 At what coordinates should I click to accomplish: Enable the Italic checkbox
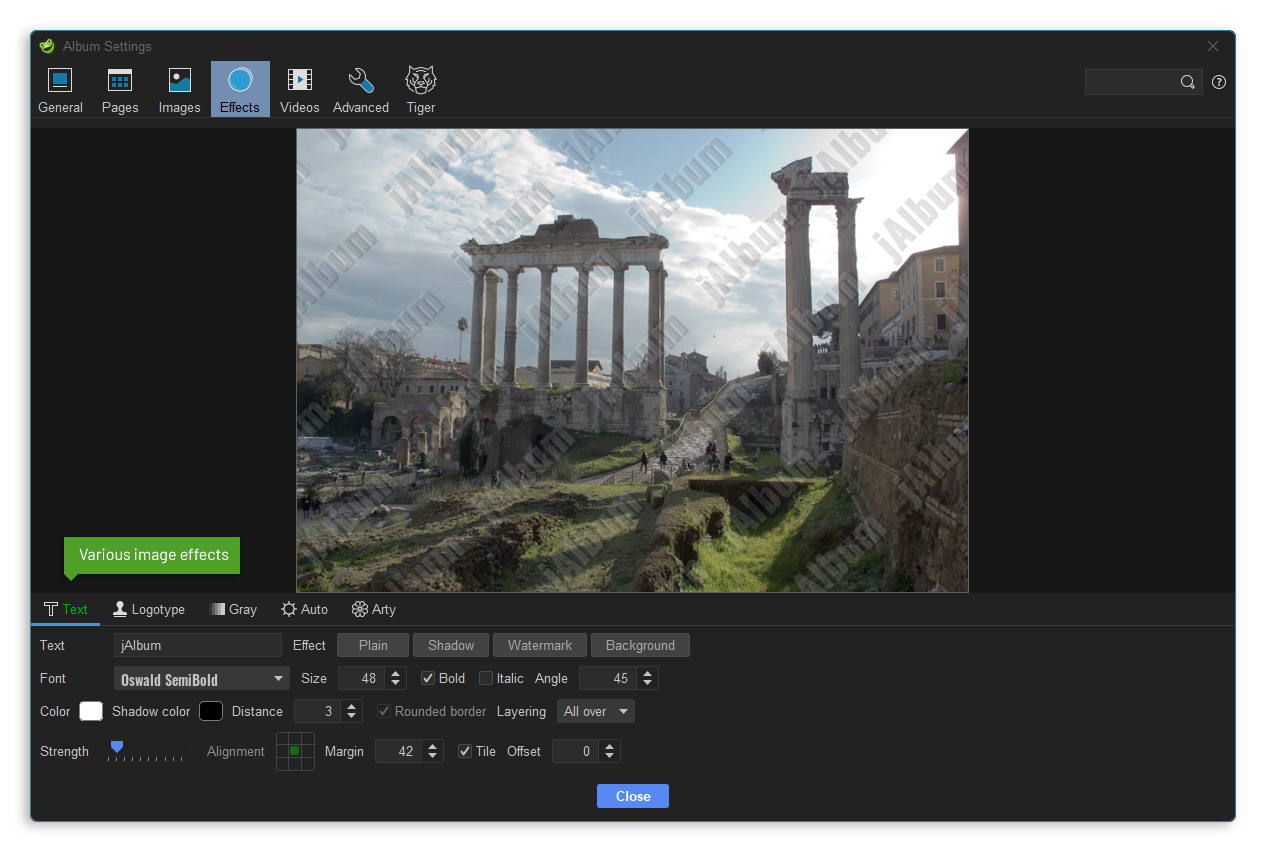tap(486, 679)
